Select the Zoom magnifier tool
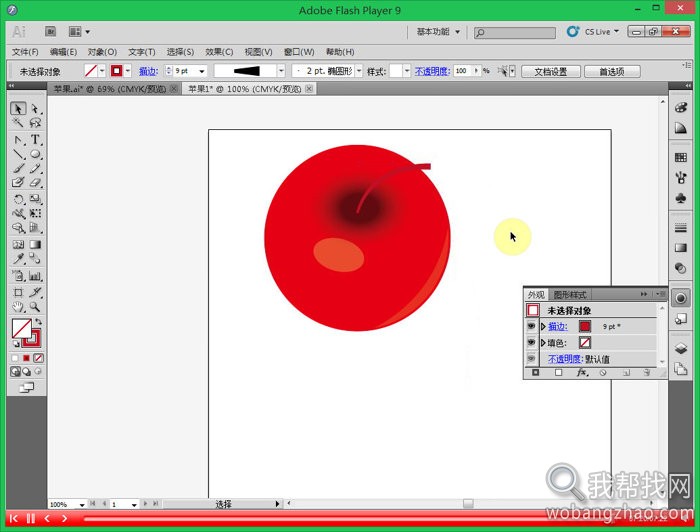This screenshot has height=532, width=700. (35, 307)
